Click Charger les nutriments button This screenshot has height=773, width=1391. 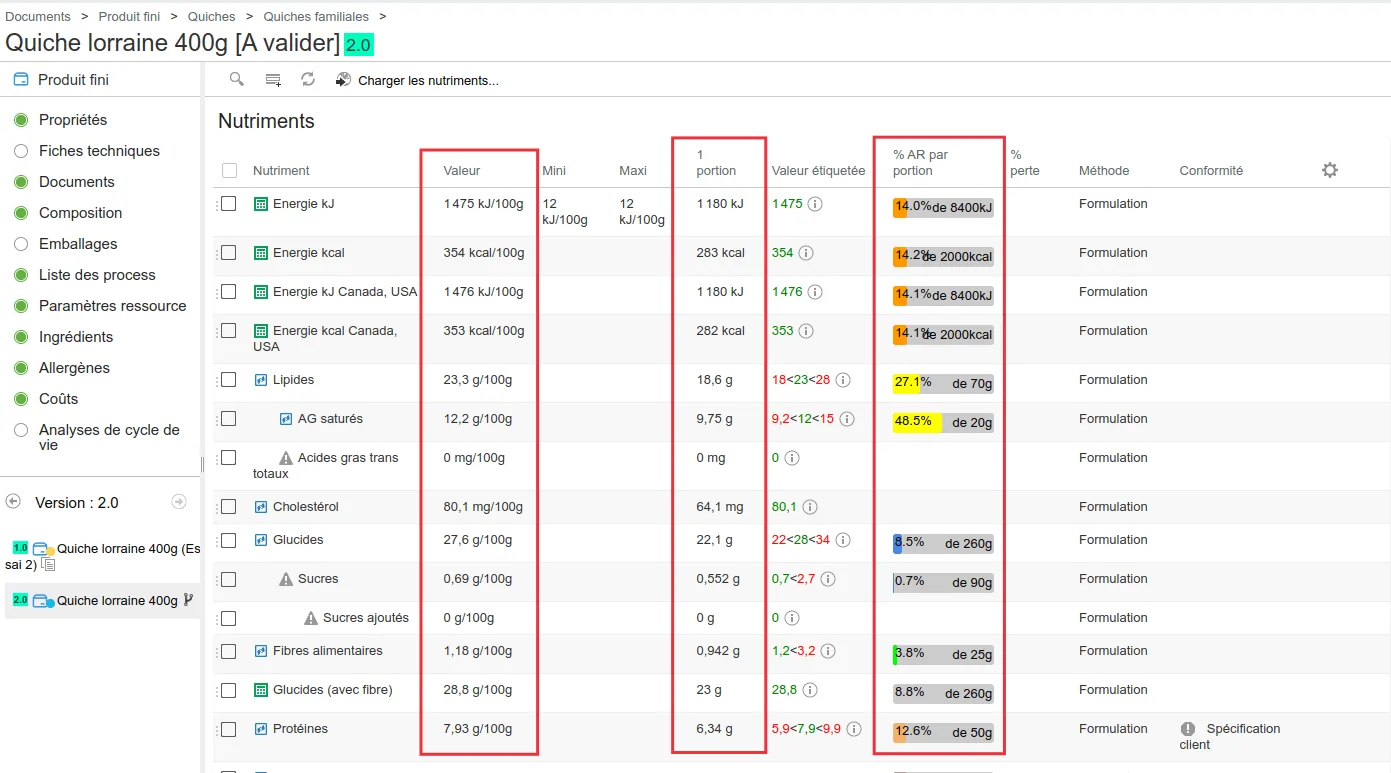point(417,80)
